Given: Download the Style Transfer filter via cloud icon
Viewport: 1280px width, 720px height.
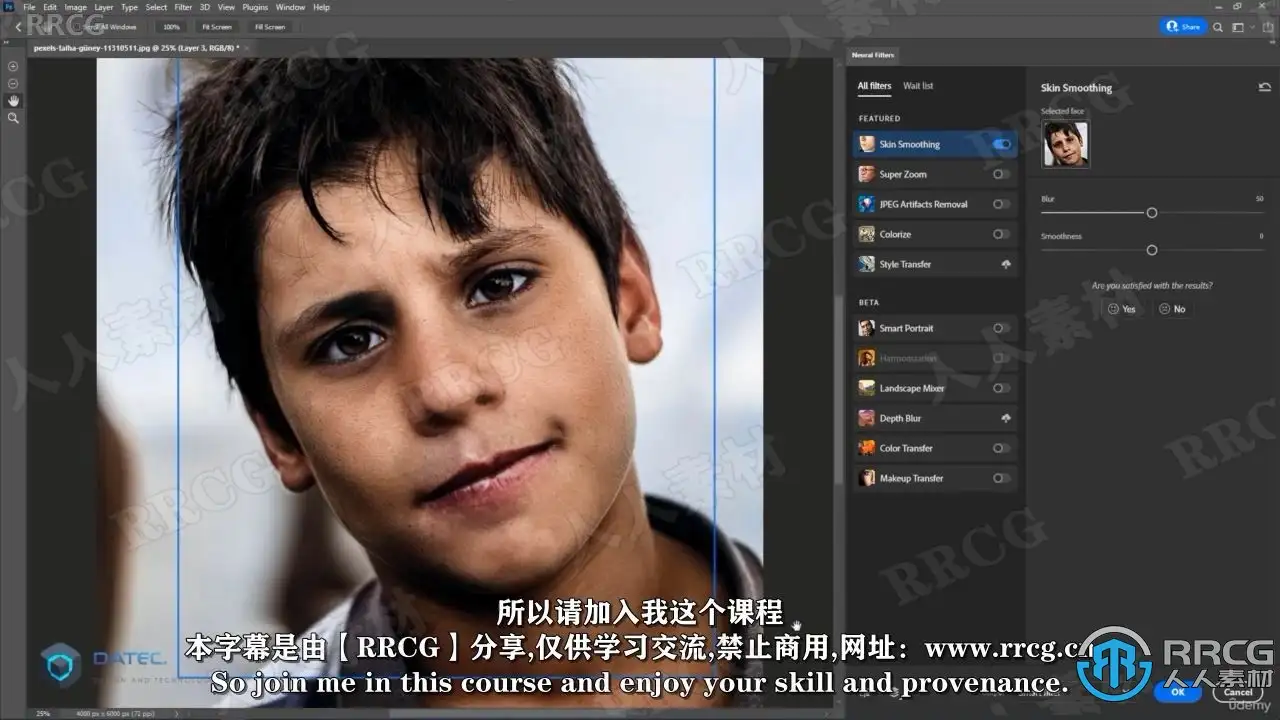Looking at the screenshot, I should point(1005,264).
